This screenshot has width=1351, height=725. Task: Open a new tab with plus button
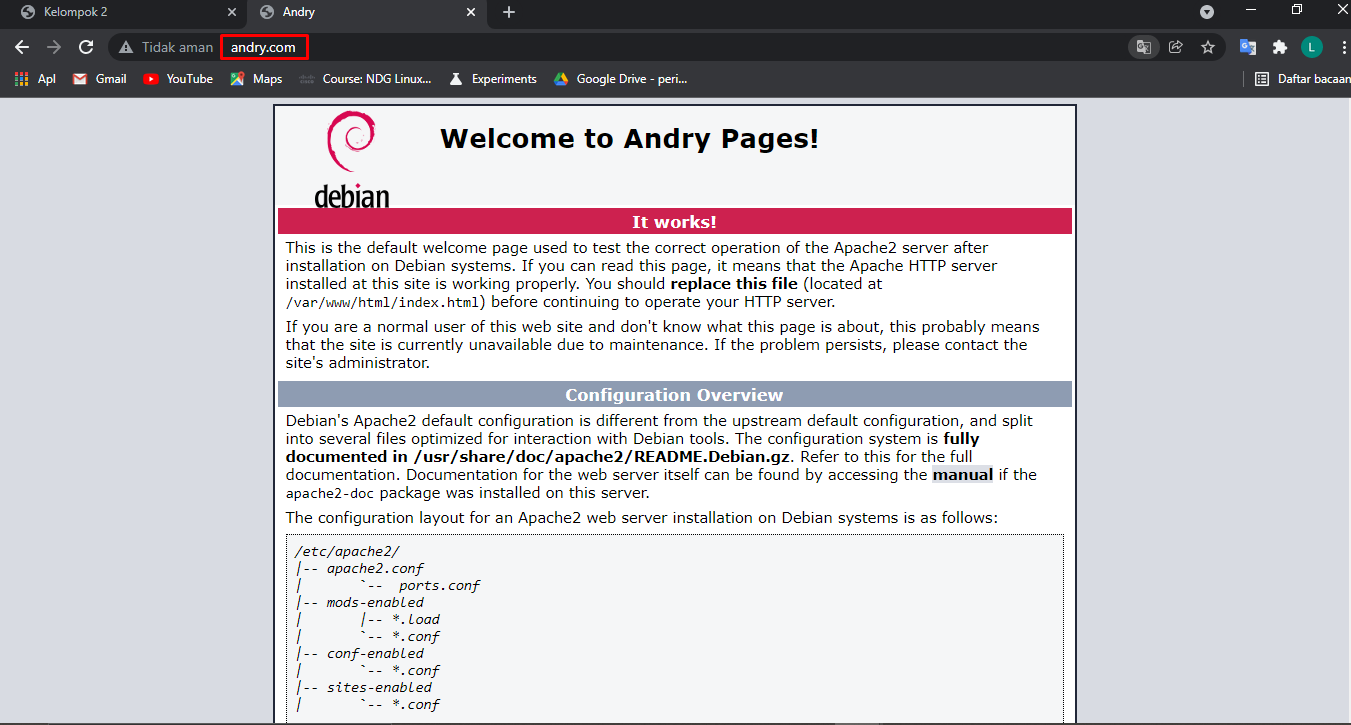509,12
